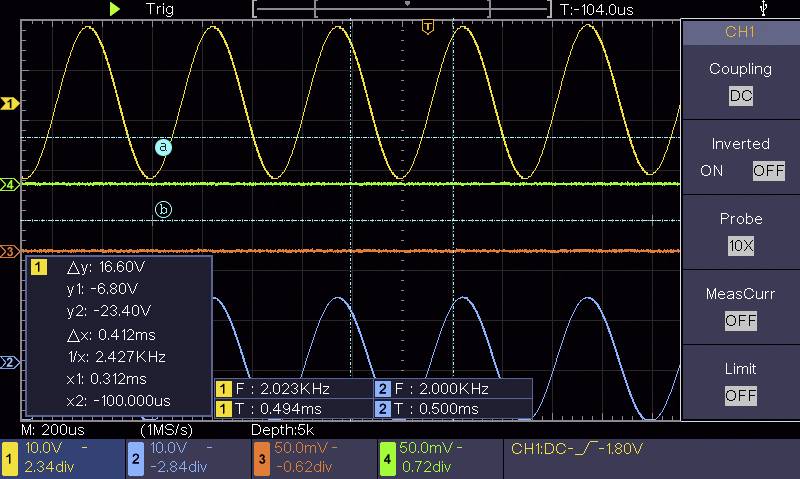Viewport: 800px width, 479px height.
Task: Select the CH1 menu header
Action: [740, 32]
